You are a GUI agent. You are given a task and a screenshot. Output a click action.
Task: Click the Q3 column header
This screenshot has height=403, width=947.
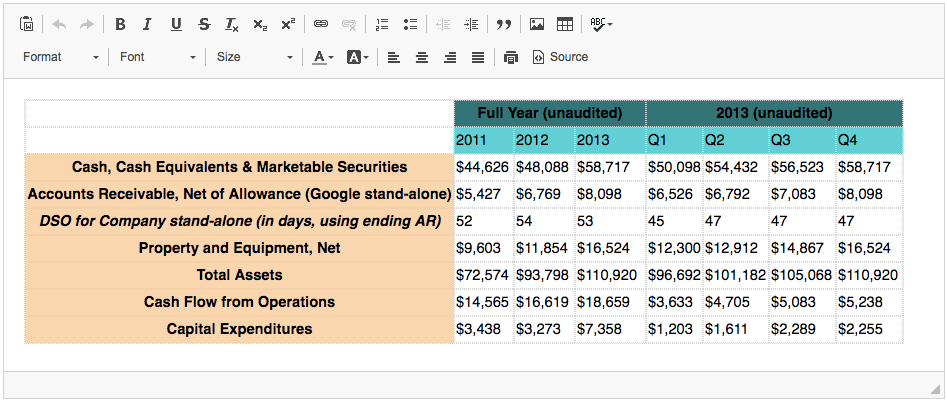click(802, 140)
